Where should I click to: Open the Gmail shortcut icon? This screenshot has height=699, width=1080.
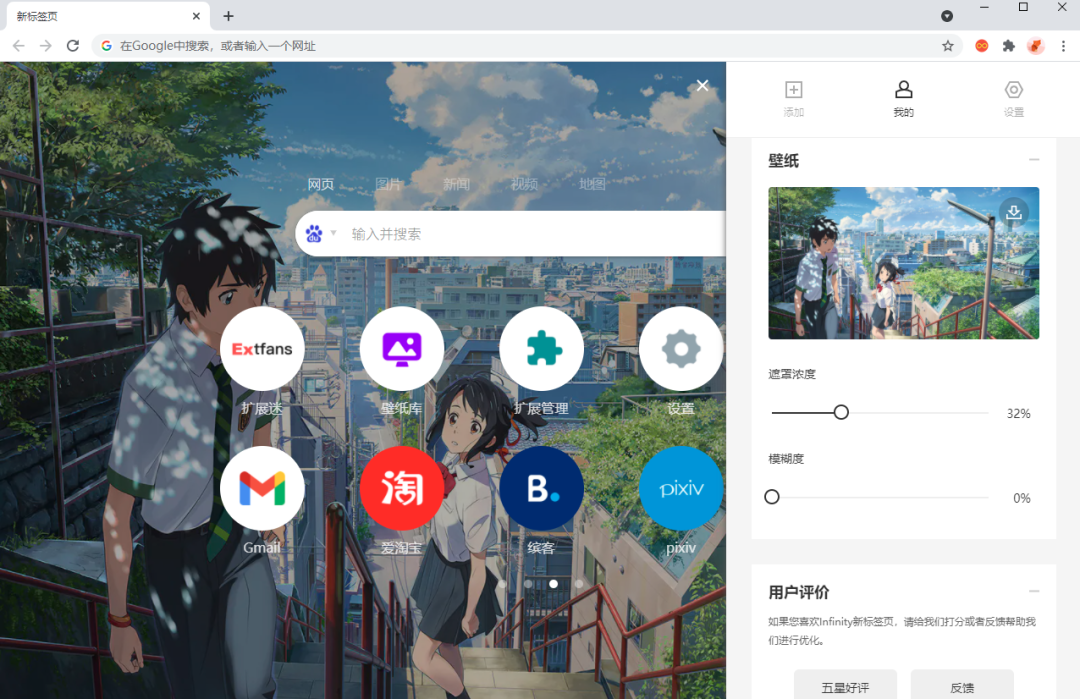[x=262, y=488]
